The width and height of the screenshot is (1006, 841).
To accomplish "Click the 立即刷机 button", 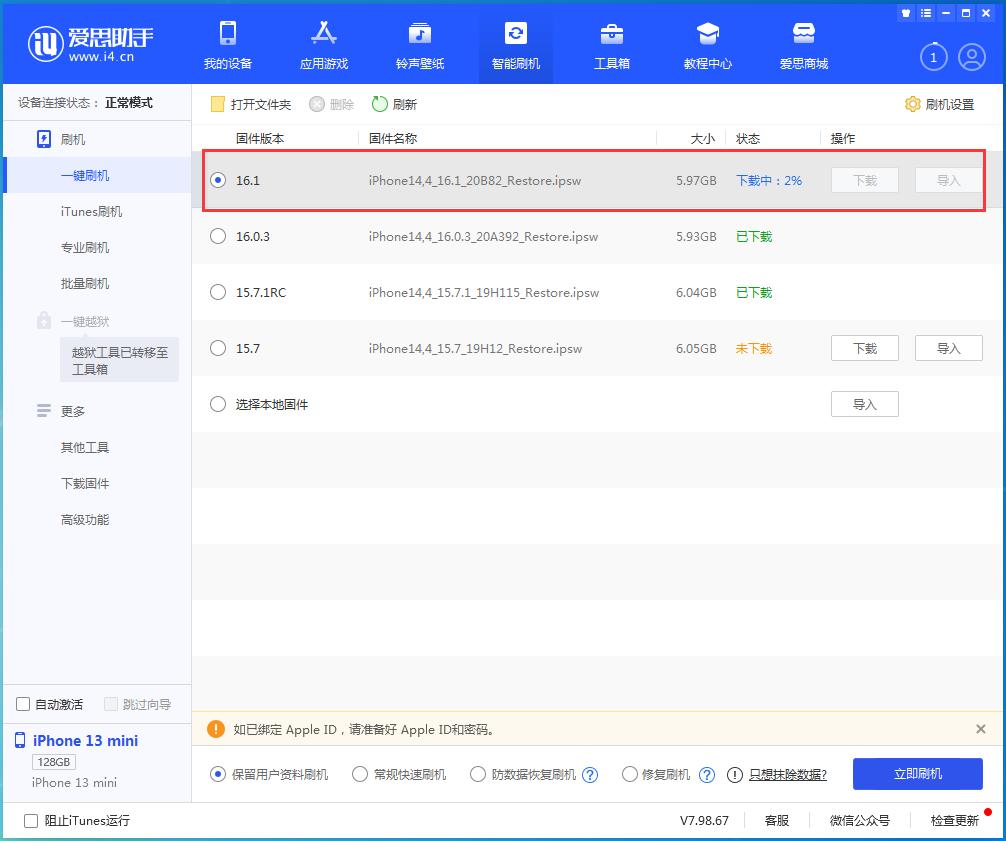I will click(x=916, y=773).
